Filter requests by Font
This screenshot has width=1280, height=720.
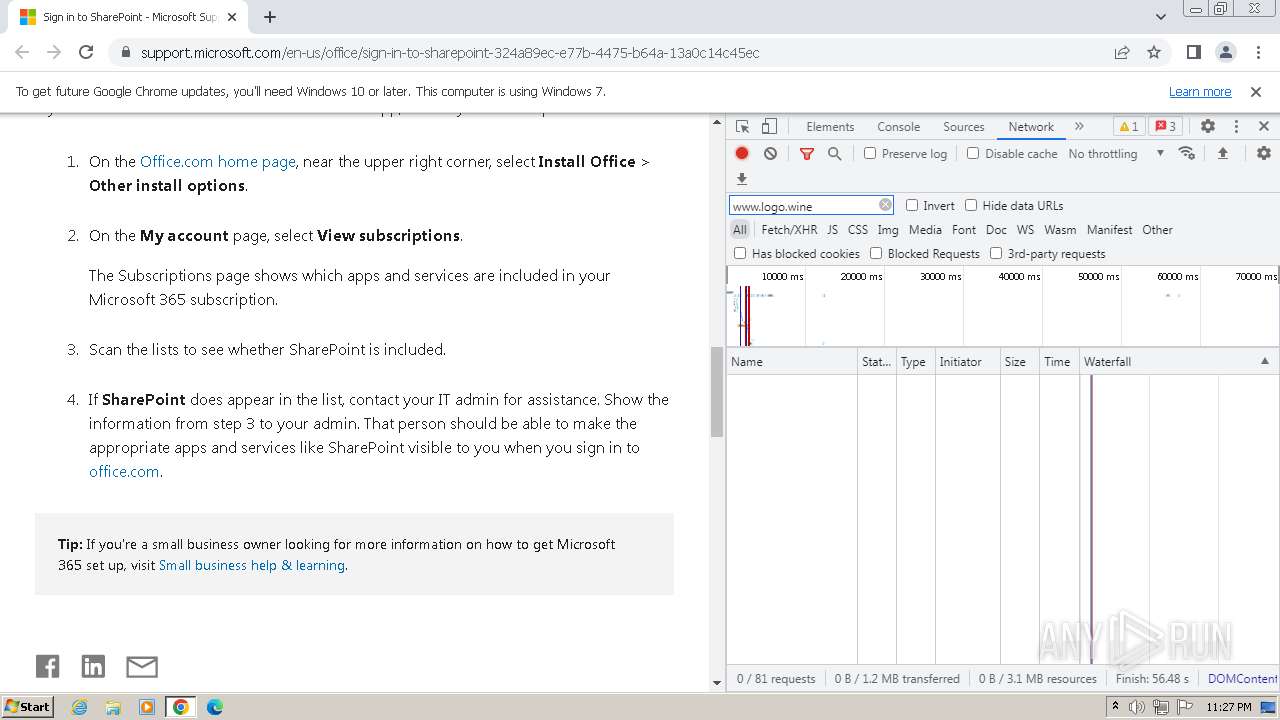964,229
